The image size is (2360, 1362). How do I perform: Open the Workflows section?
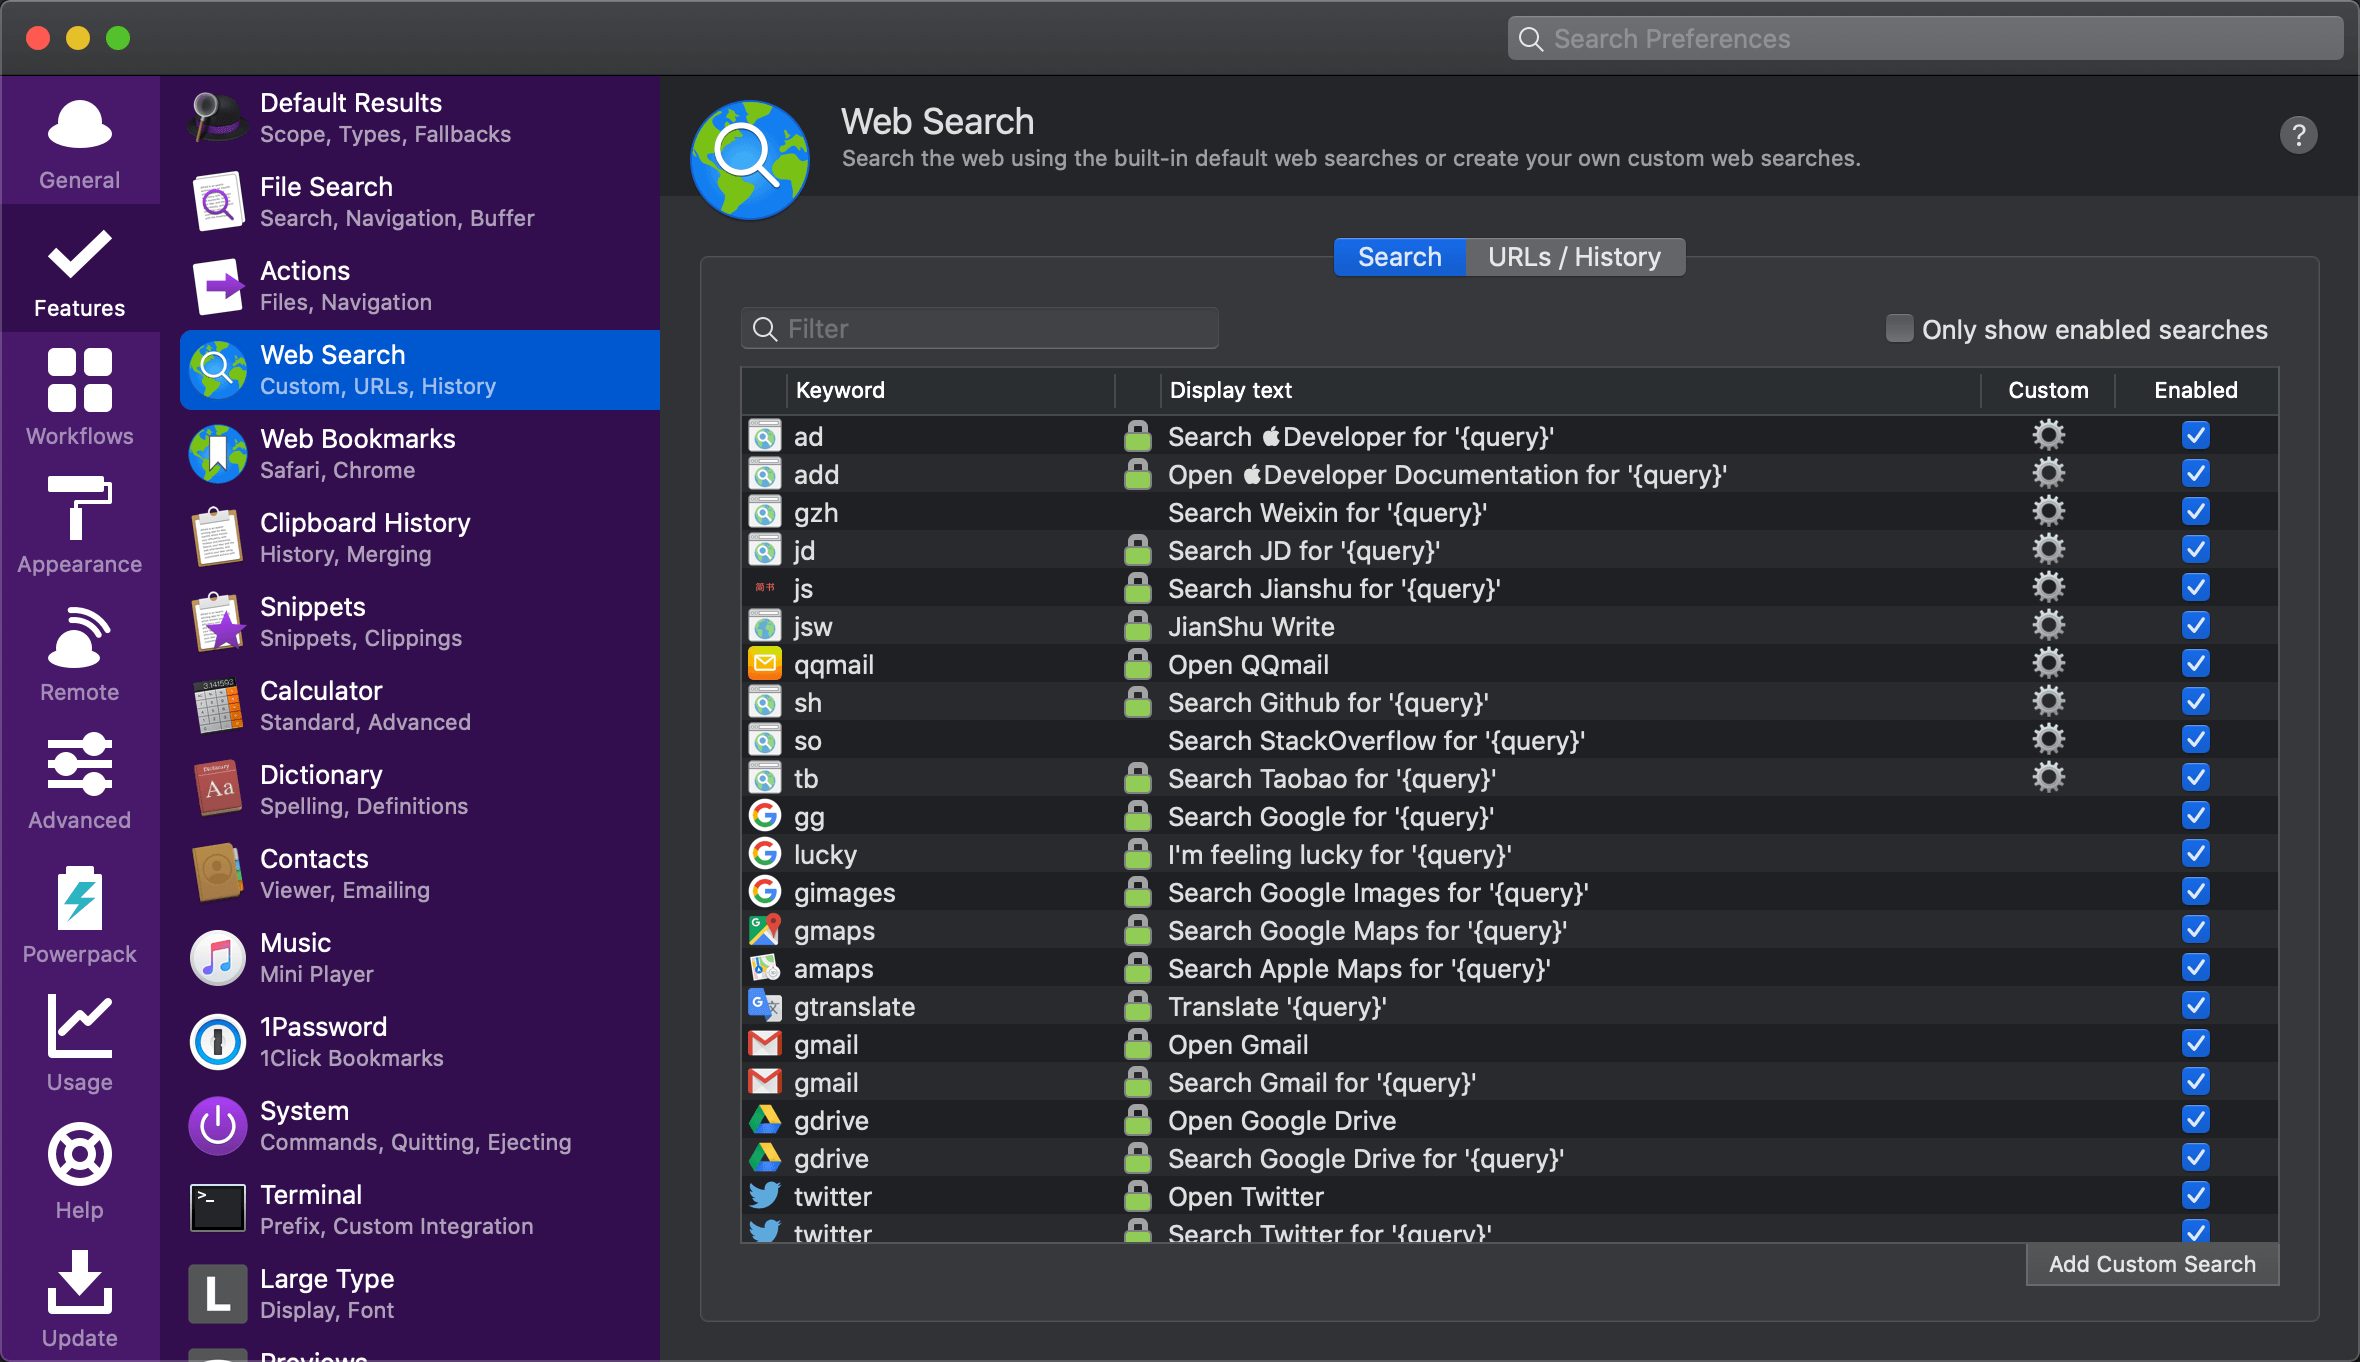79,396
